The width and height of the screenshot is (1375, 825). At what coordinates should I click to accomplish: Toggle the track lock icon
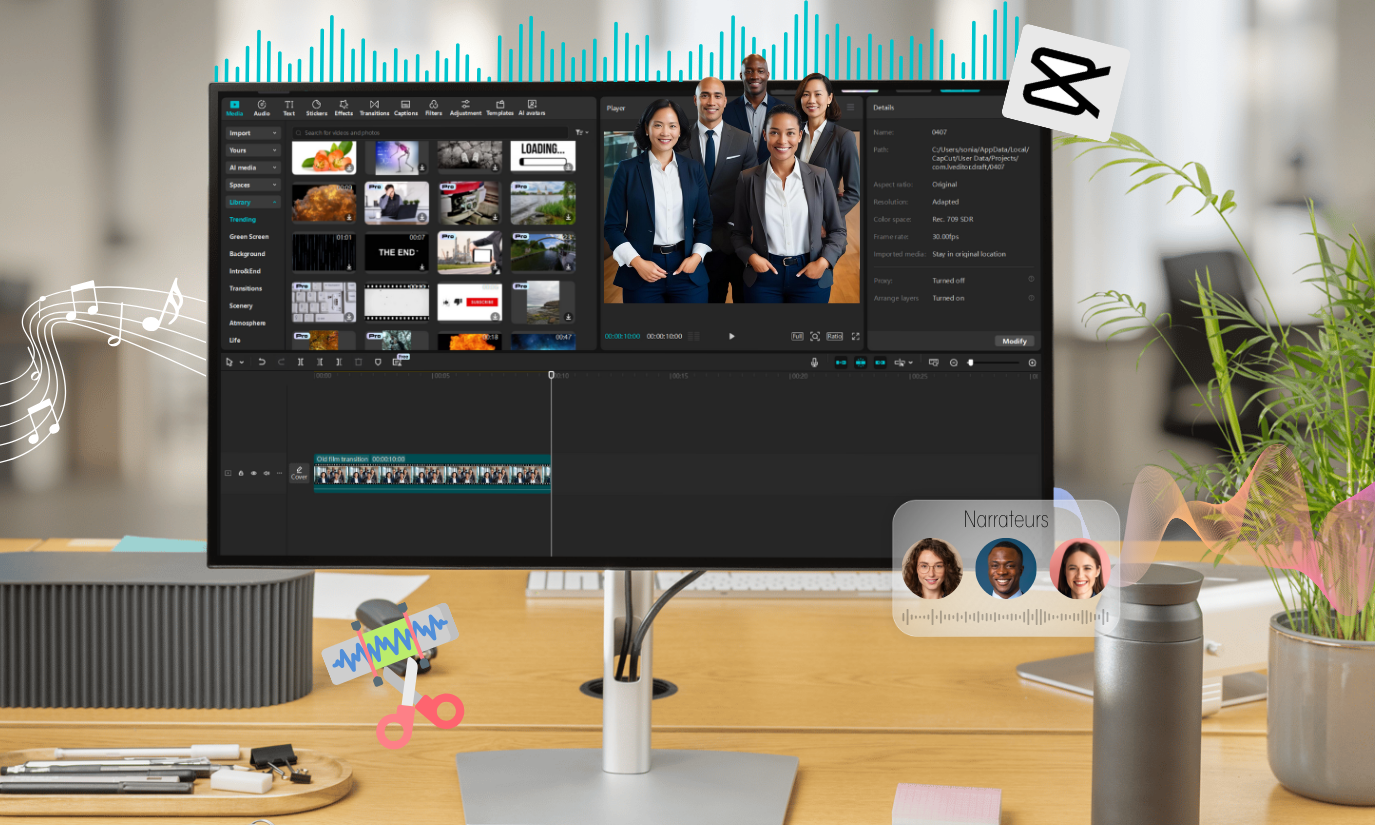(241, 473)
